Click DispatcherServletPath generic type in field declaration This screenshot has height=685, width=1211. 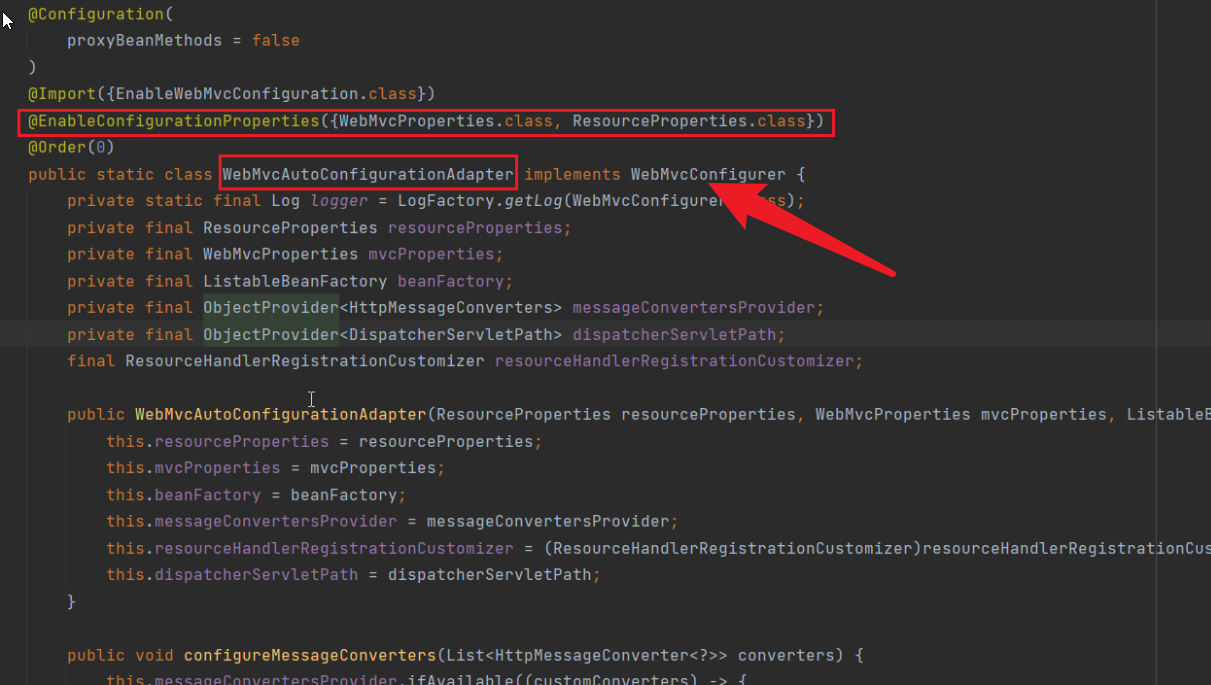451,334
